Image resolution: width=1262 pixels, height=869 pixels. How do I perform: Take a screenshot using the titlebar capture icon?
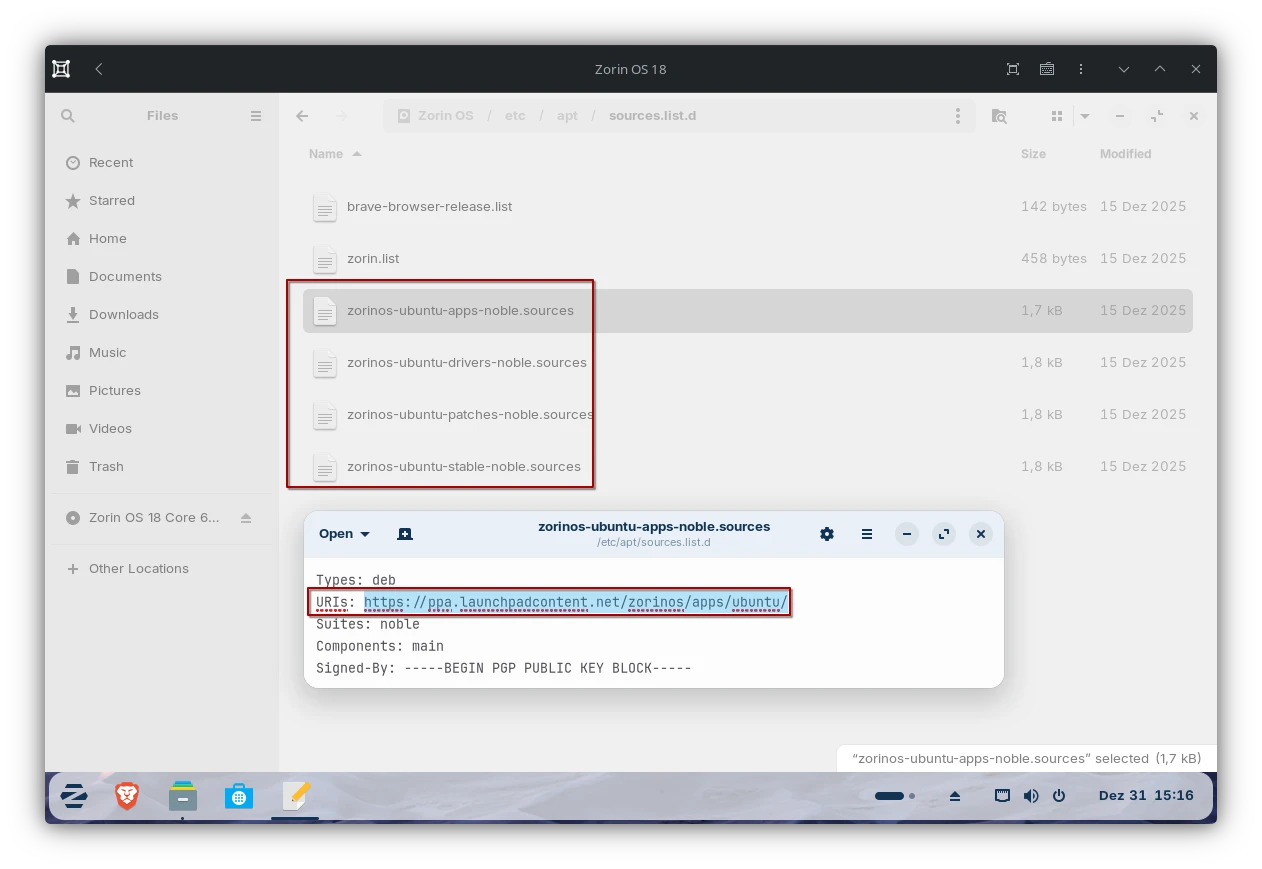click(1012, 69)
